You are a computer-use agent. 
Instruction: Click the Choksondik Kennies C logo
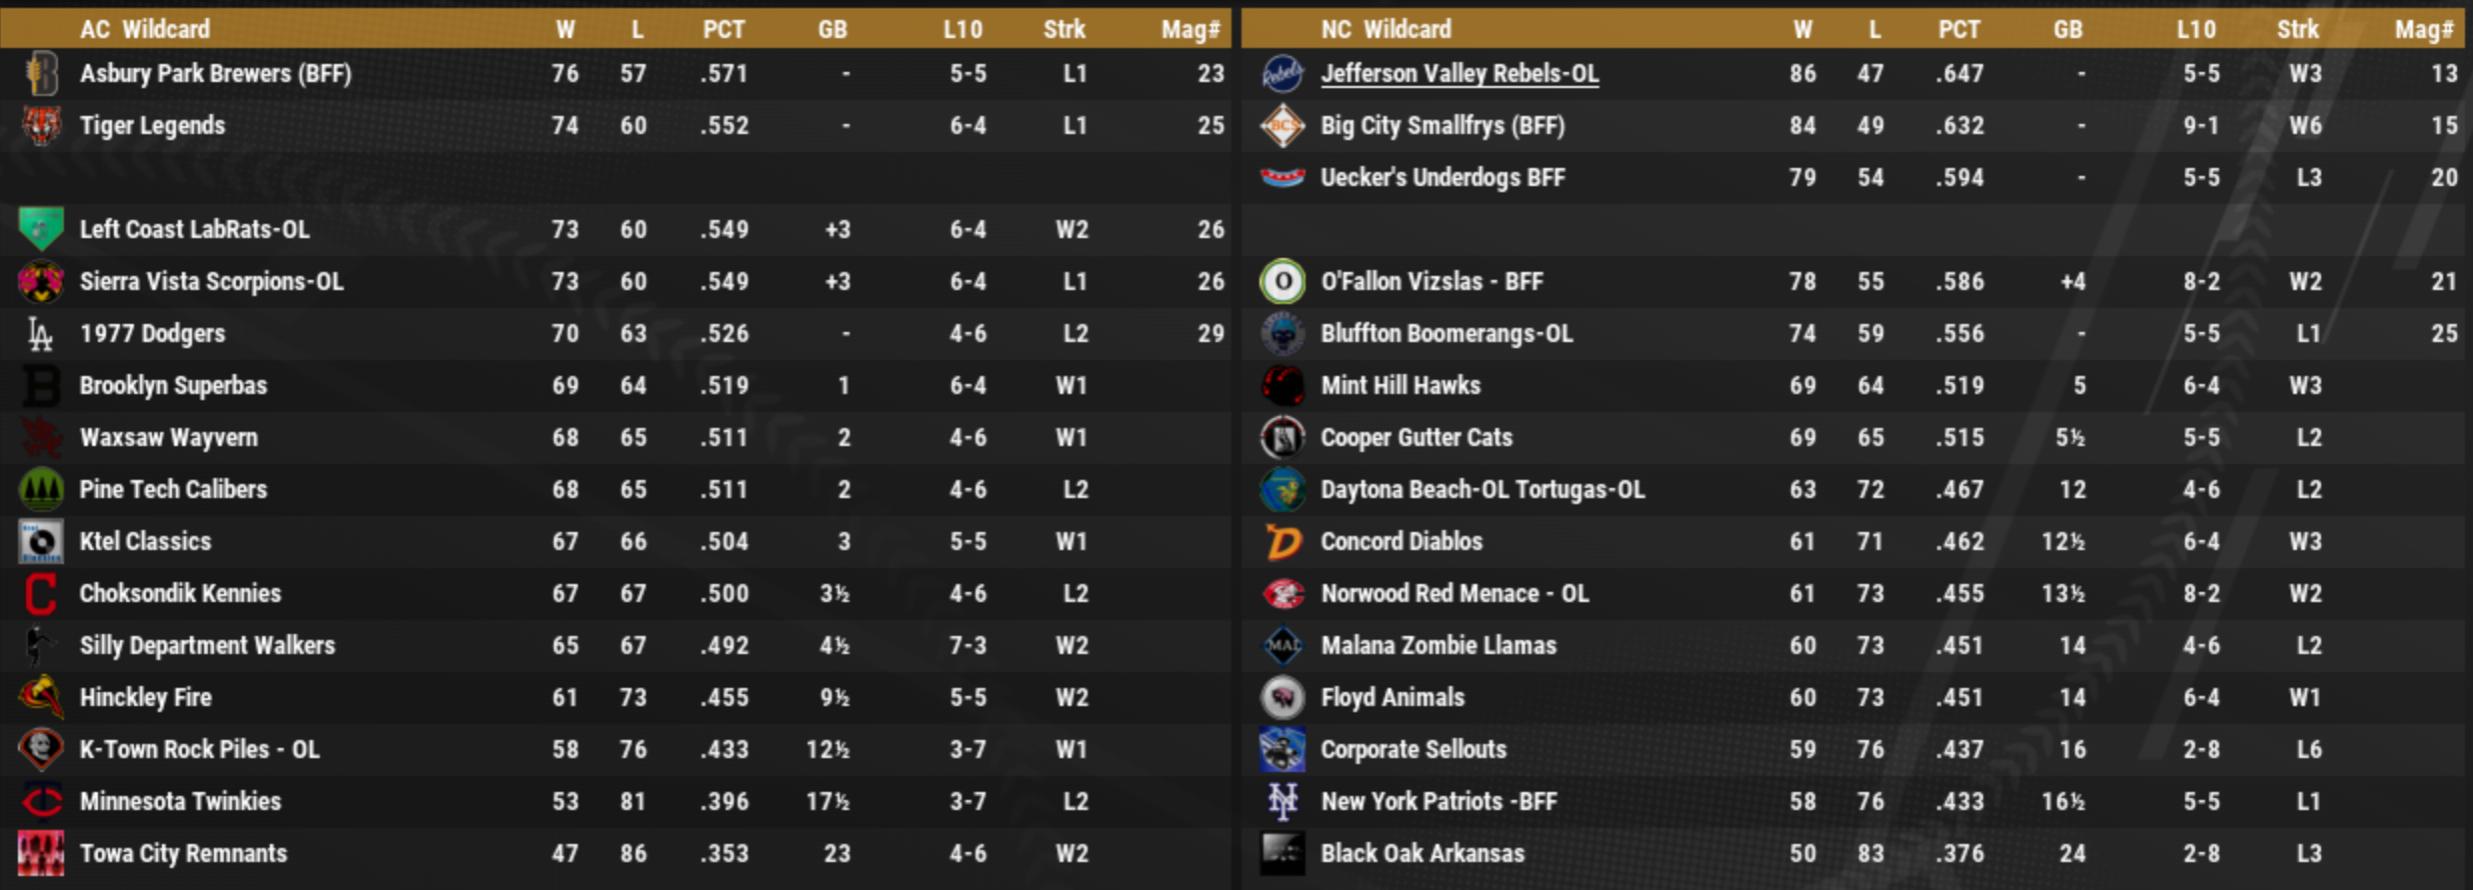pos(41,594)
